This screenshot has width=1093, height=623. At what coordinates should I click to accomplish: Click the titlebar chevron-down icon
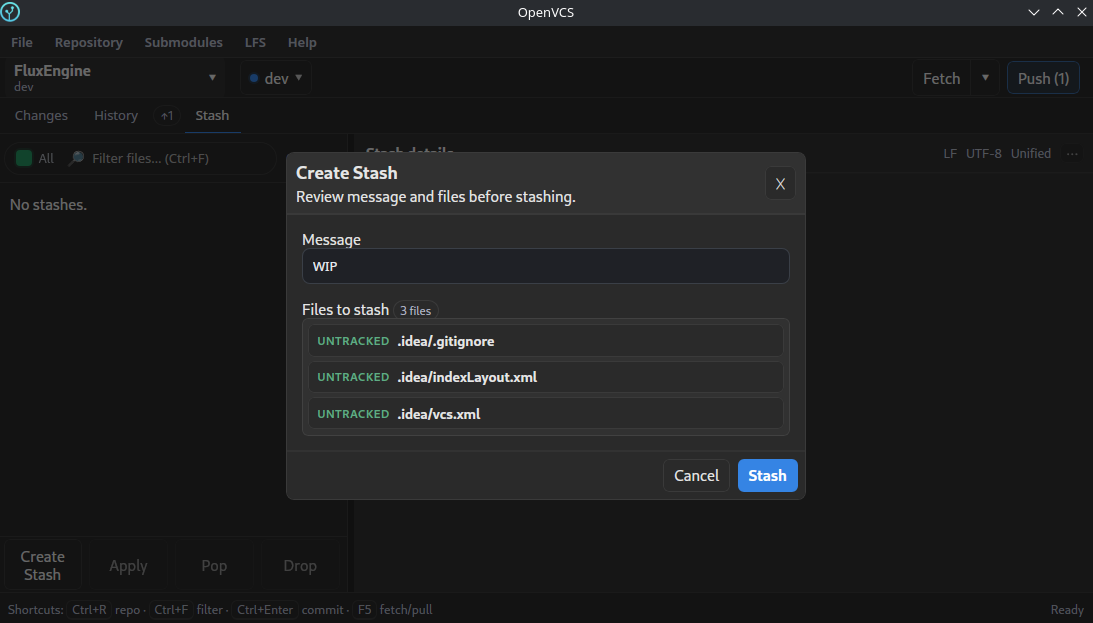tap(1033, 12)
